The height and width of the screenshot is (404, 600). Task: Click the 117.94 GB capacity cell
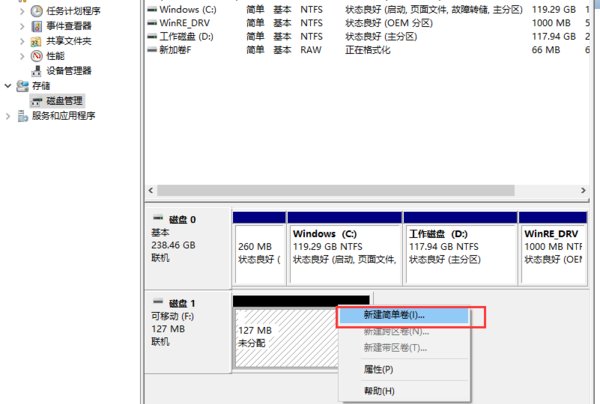click(554, 36)
